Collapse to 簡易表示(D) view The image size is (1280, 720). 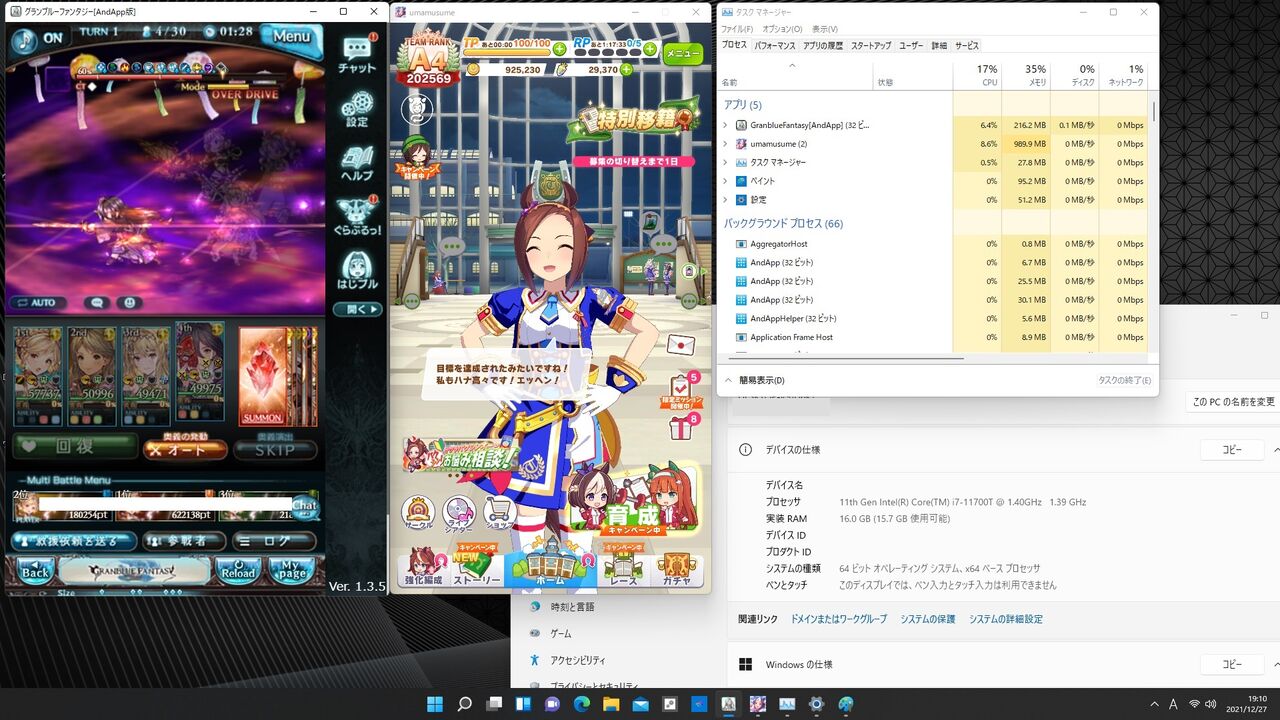click(x=754, y=380)
